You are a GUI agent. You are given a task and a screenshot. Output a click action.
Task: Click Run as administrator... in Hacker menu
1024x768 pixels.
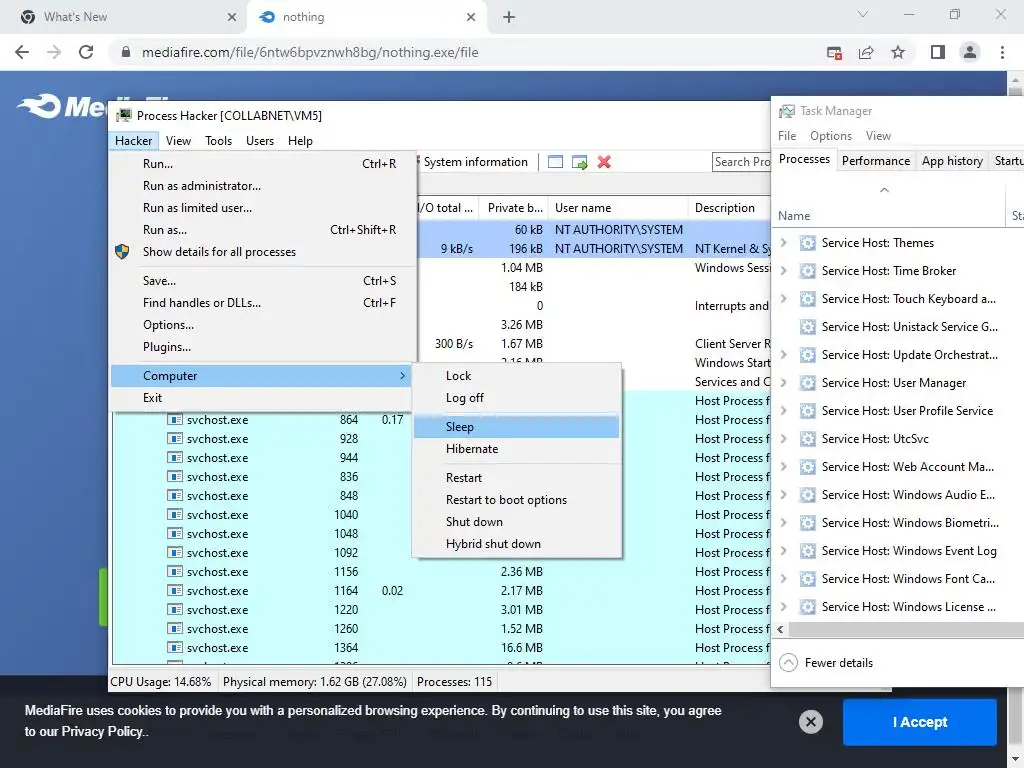point(261,186)
